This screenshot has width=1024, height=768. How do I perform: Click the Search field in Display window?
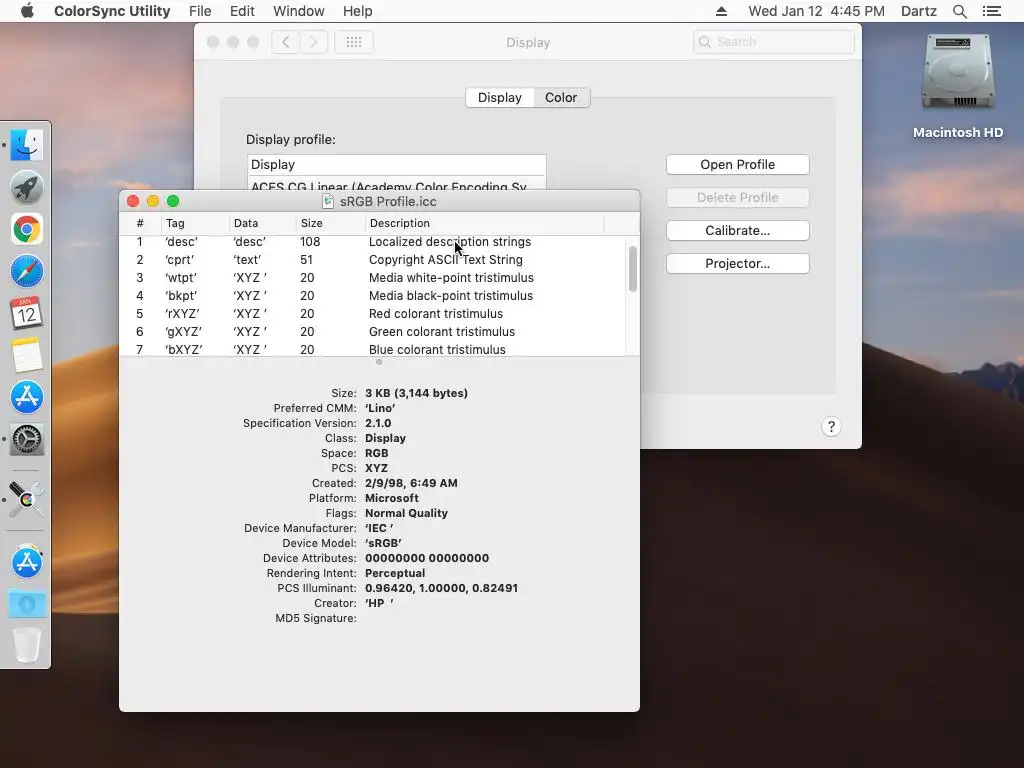pyautogui.click(x=773, y=42)
